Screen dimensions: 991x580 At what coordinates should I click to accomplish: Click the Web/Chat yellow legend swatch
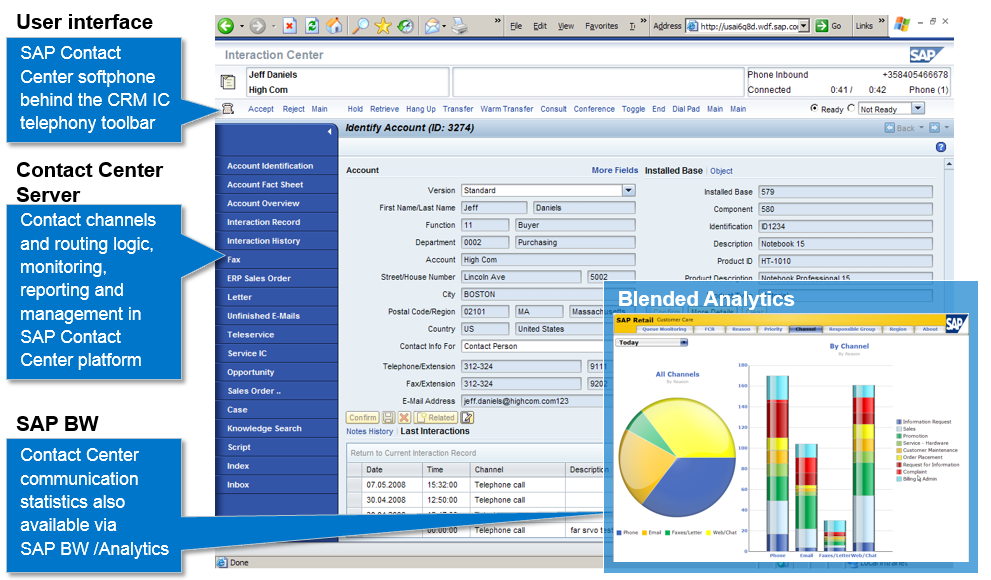tap(708, 533)
